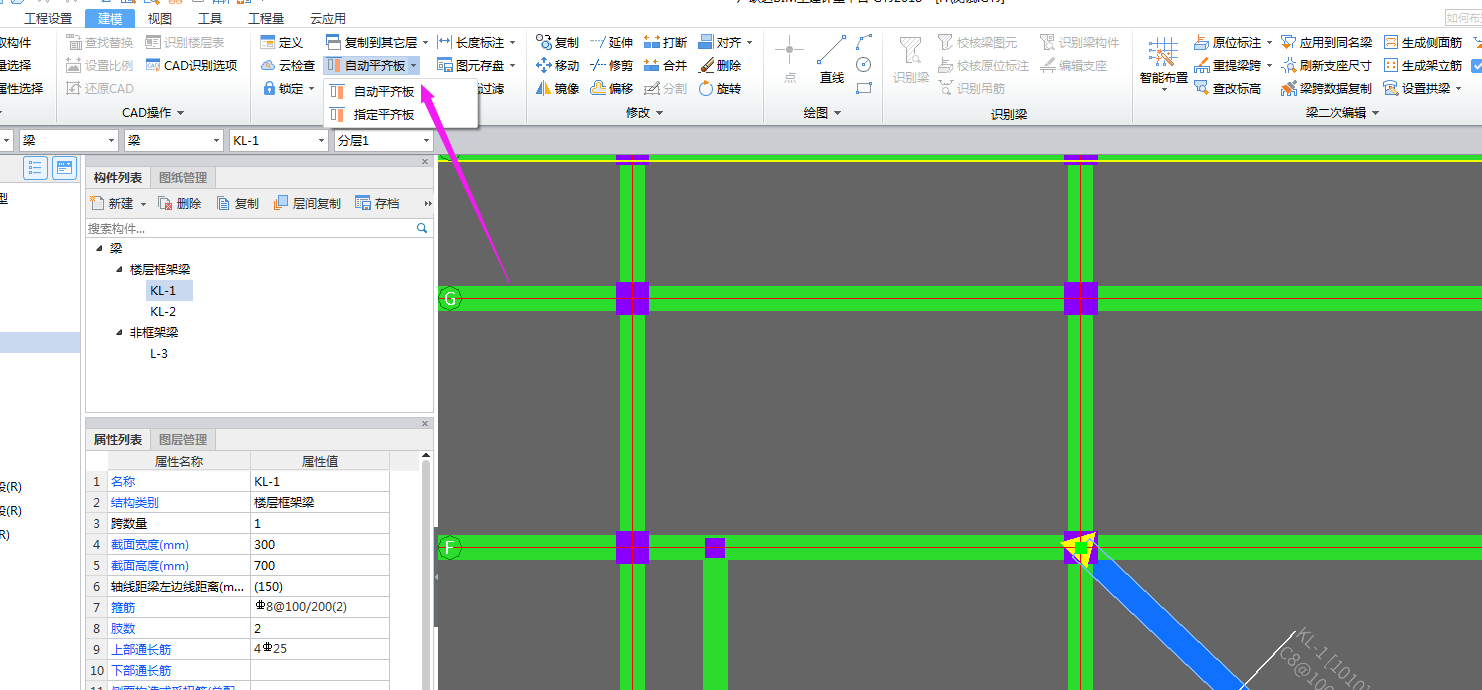Switch navigation to list view icon
This screenshot has height=690, width=1482.
(x=35, y=167)
